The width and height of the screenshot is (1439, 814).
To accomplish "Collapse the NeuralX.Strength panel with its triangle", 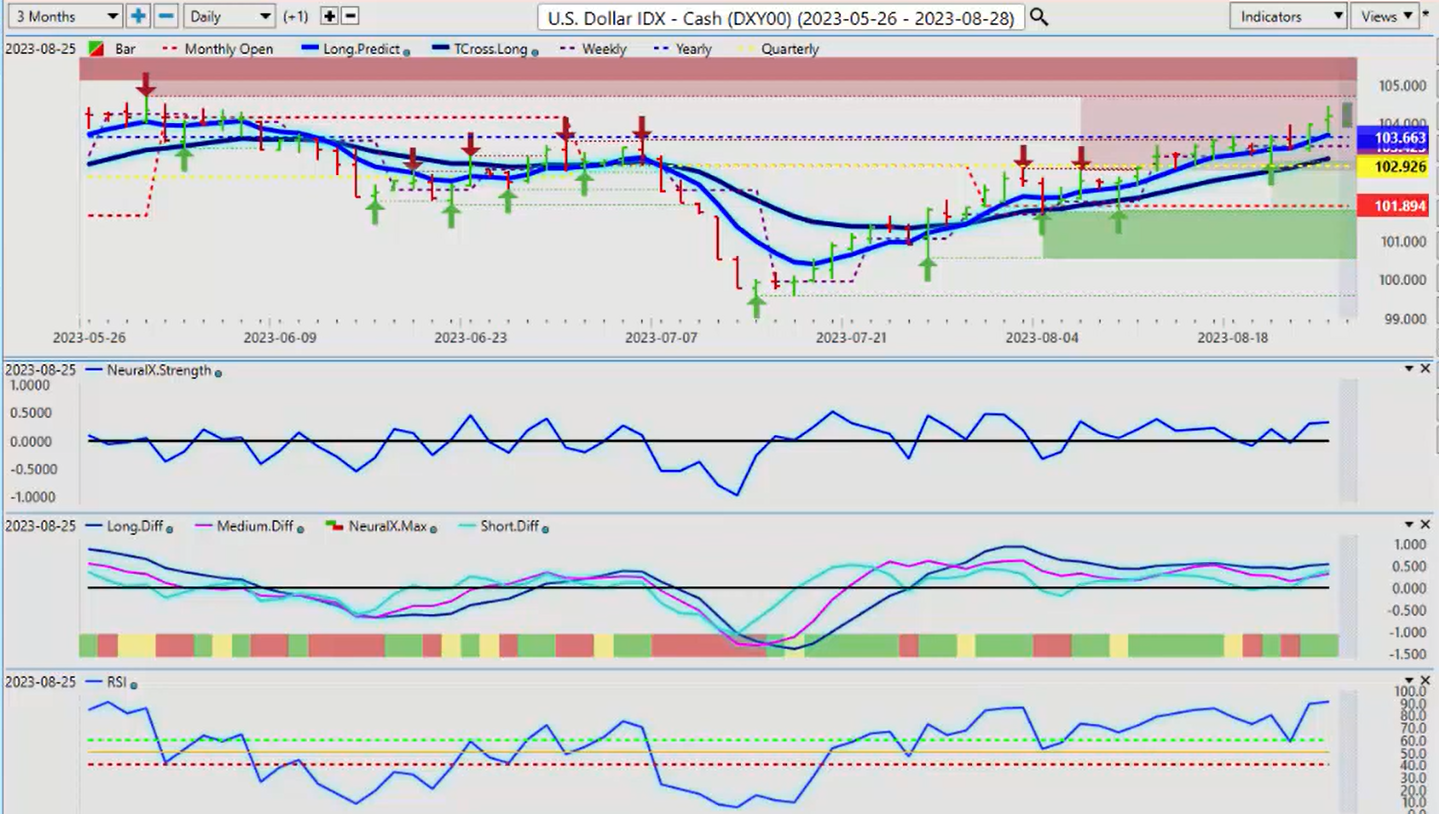I will (1408, 369).
